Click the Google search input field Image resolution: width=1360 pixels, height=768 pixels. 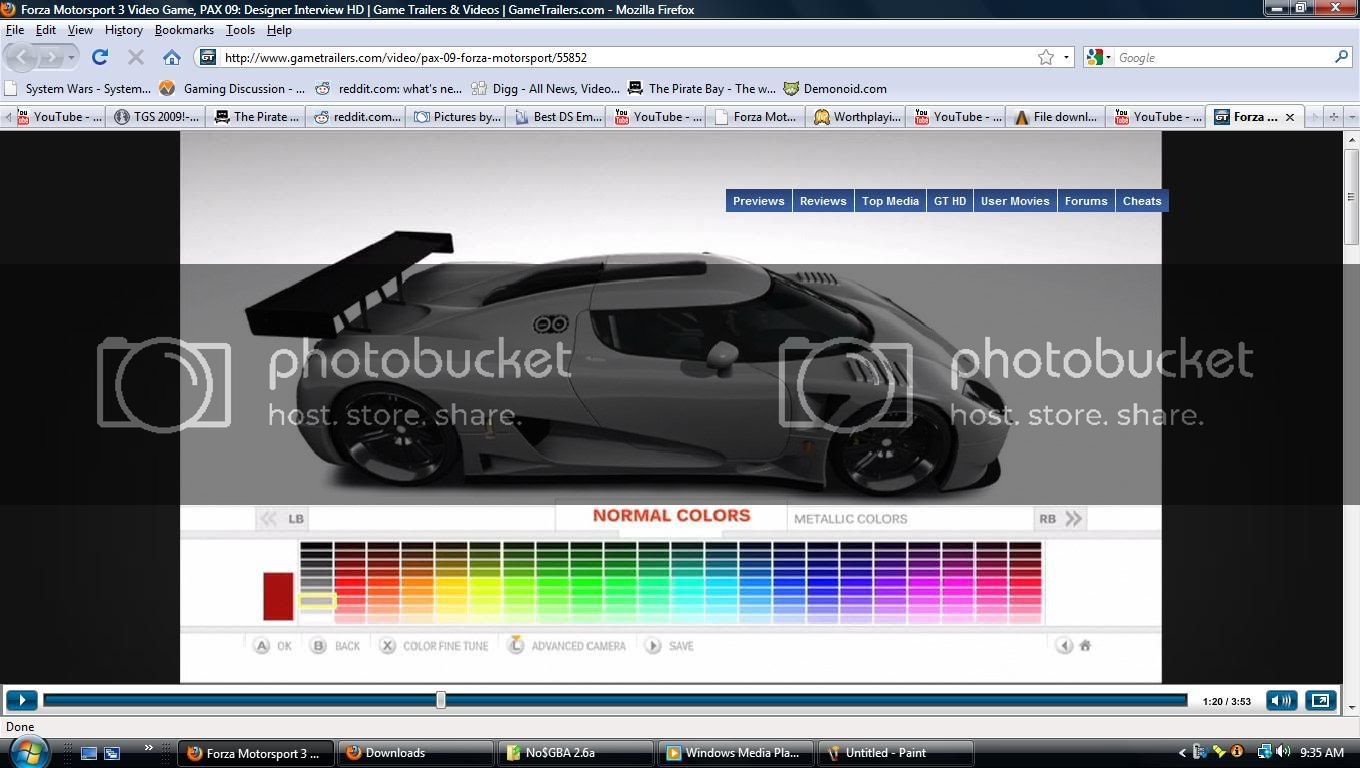pyautogui.click(x=1224, y=57)
